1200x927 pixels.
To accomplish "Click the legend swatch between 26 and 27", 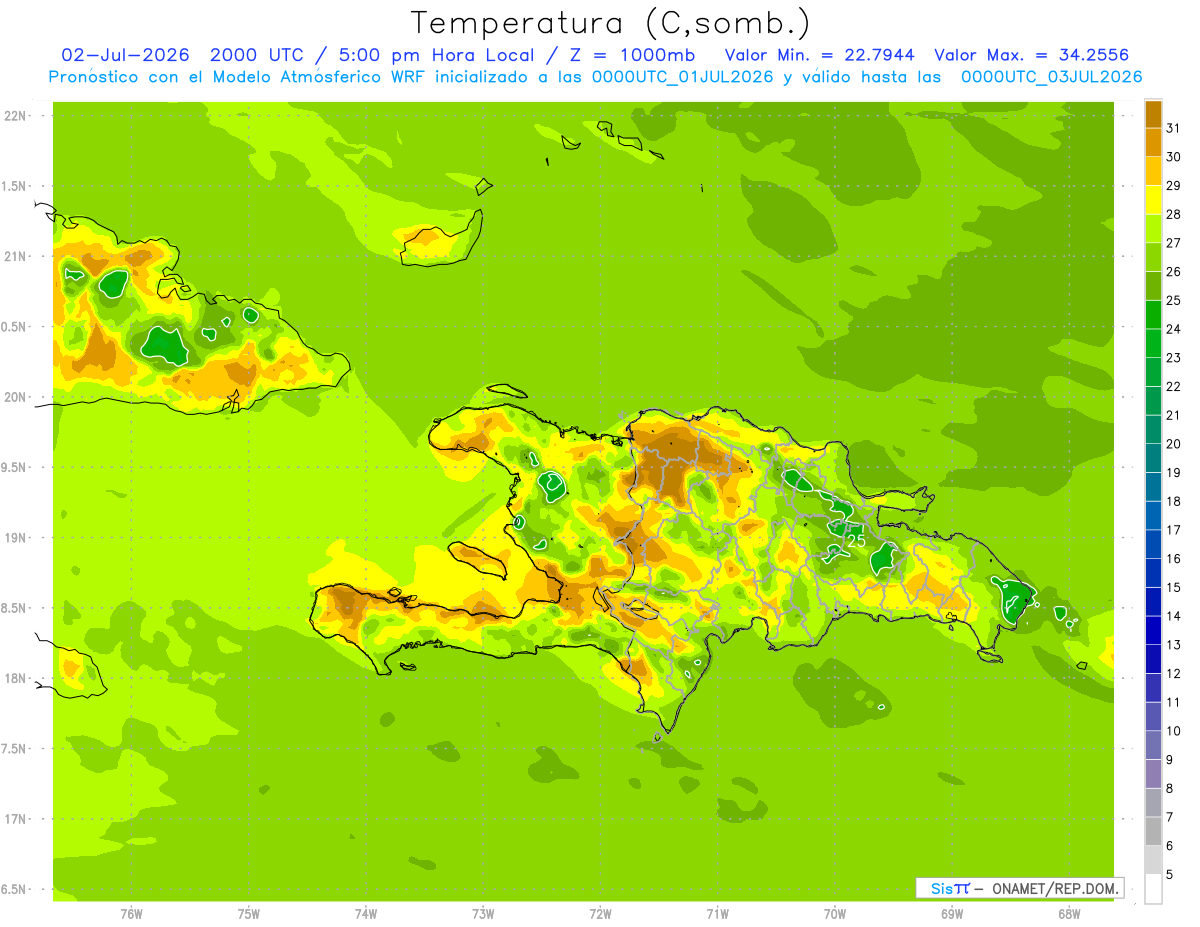I will [1153, 258].
